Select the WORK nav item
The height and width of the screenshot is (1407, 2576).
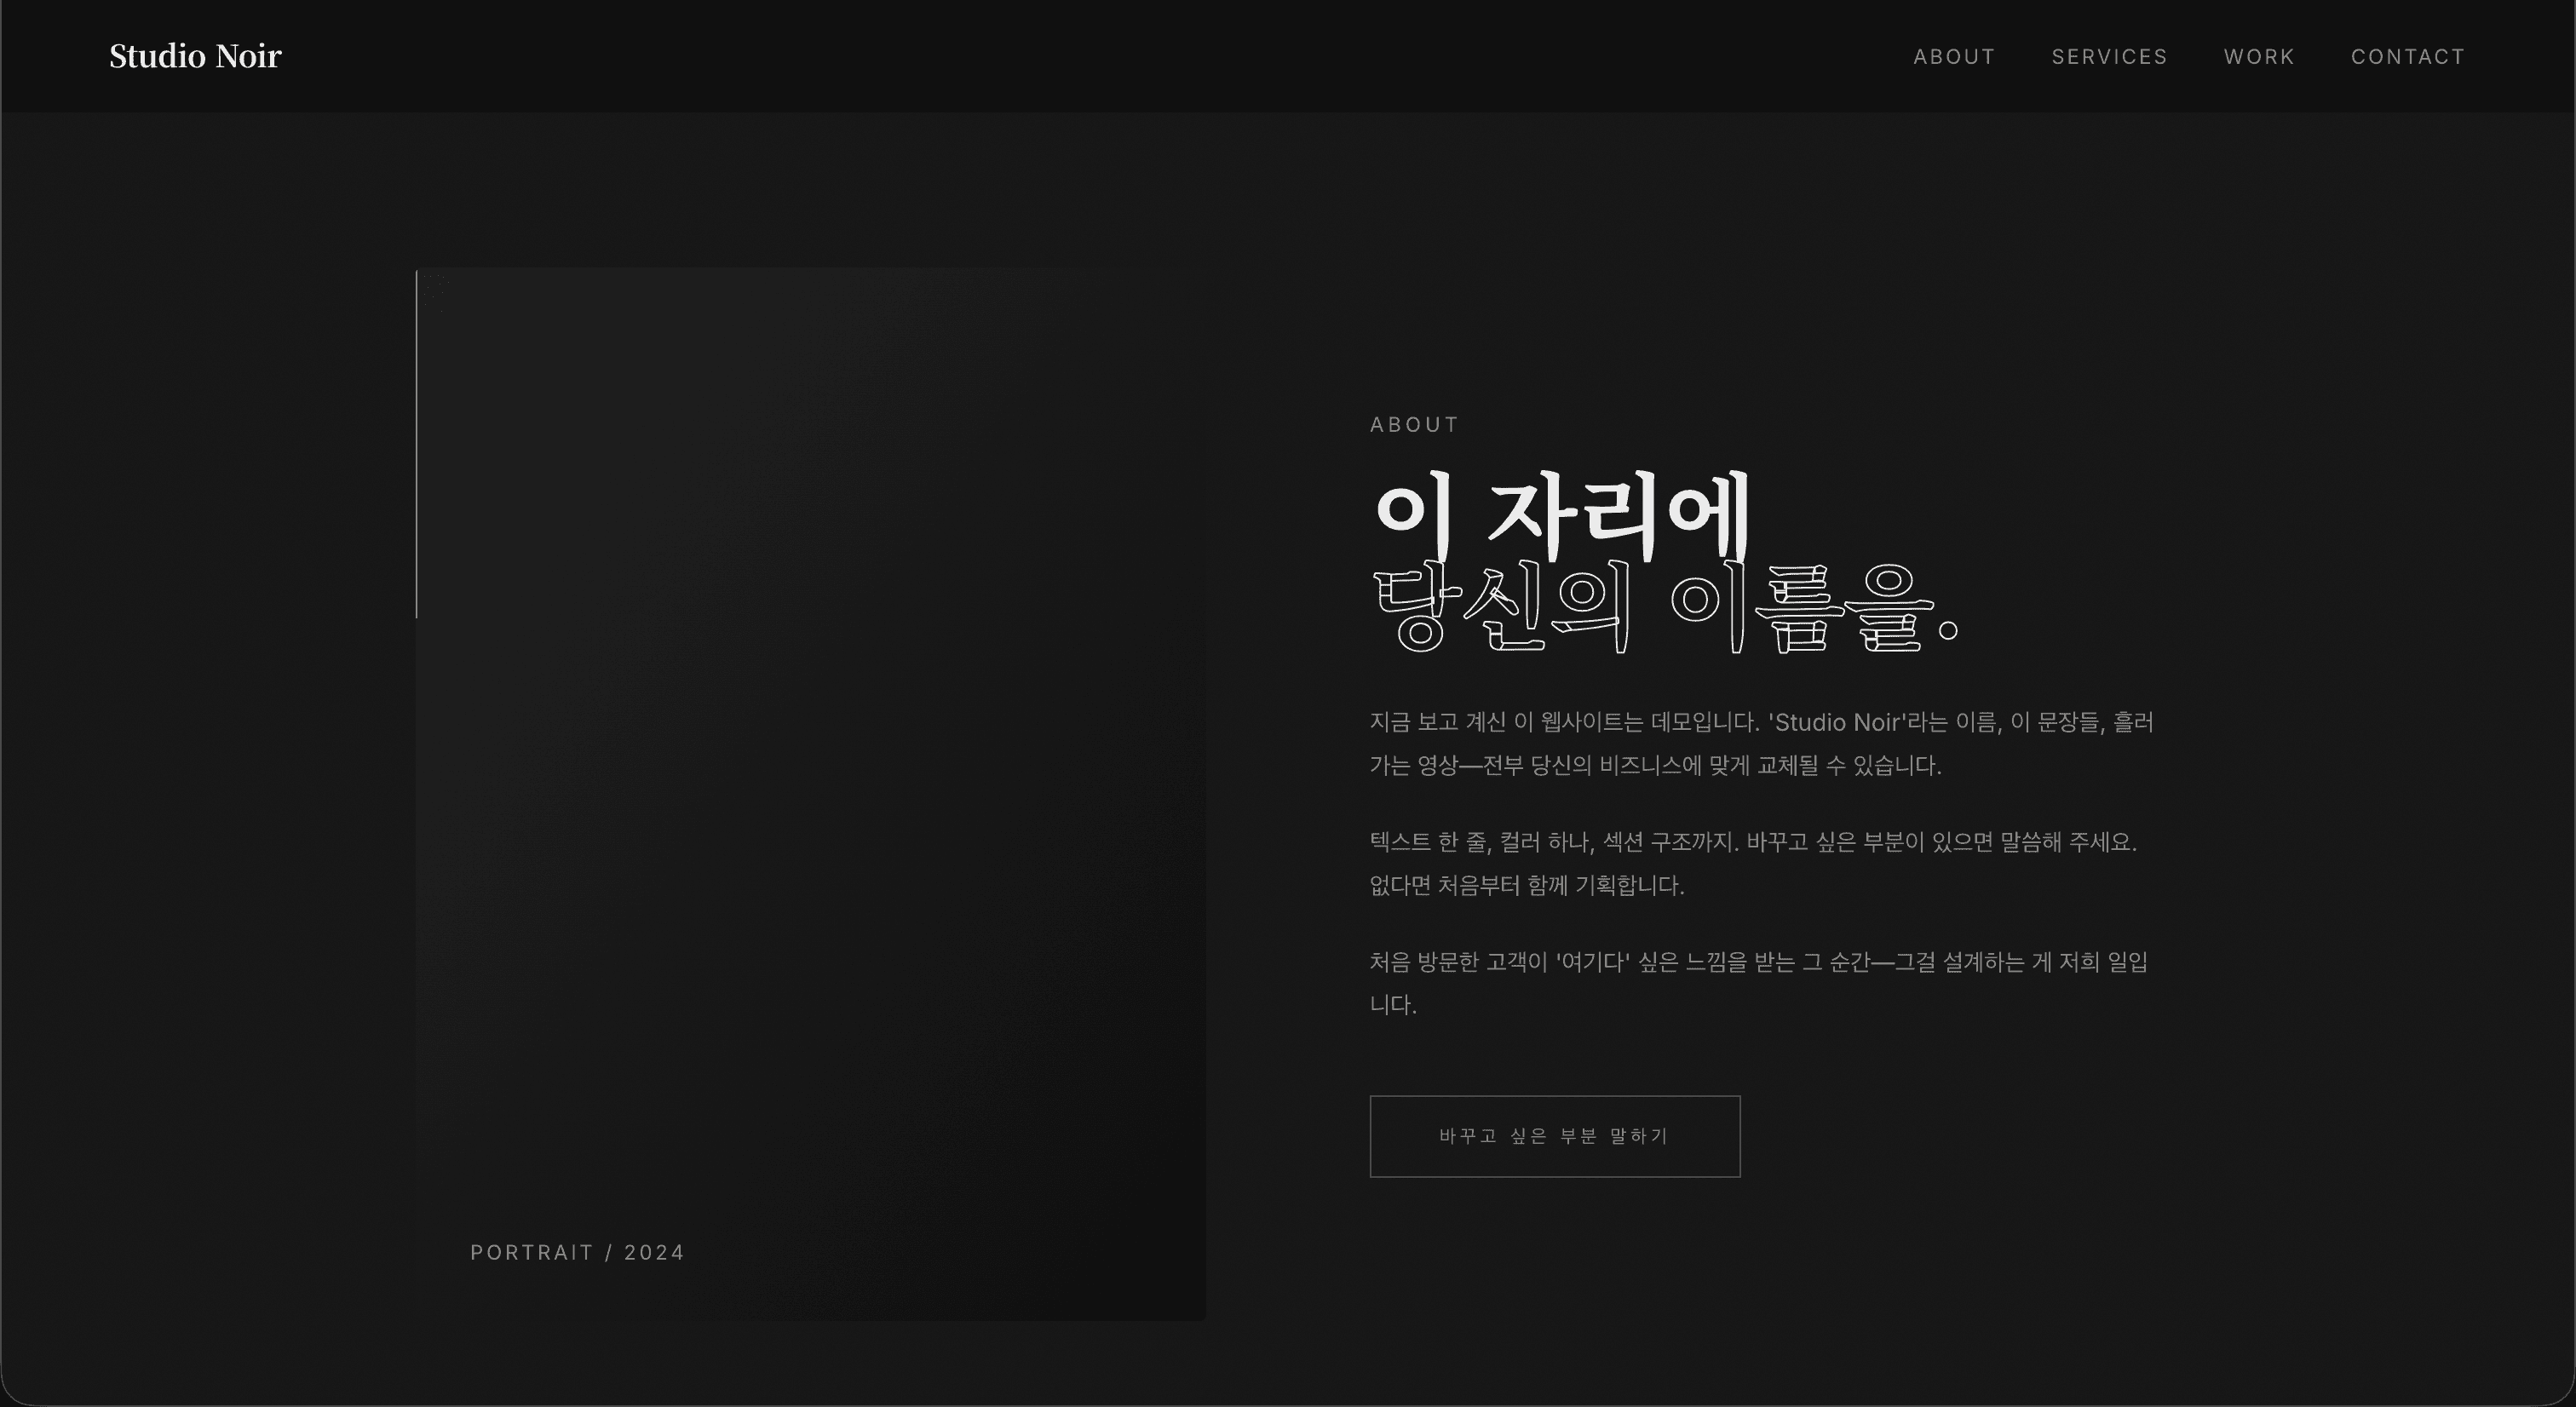2259,57
